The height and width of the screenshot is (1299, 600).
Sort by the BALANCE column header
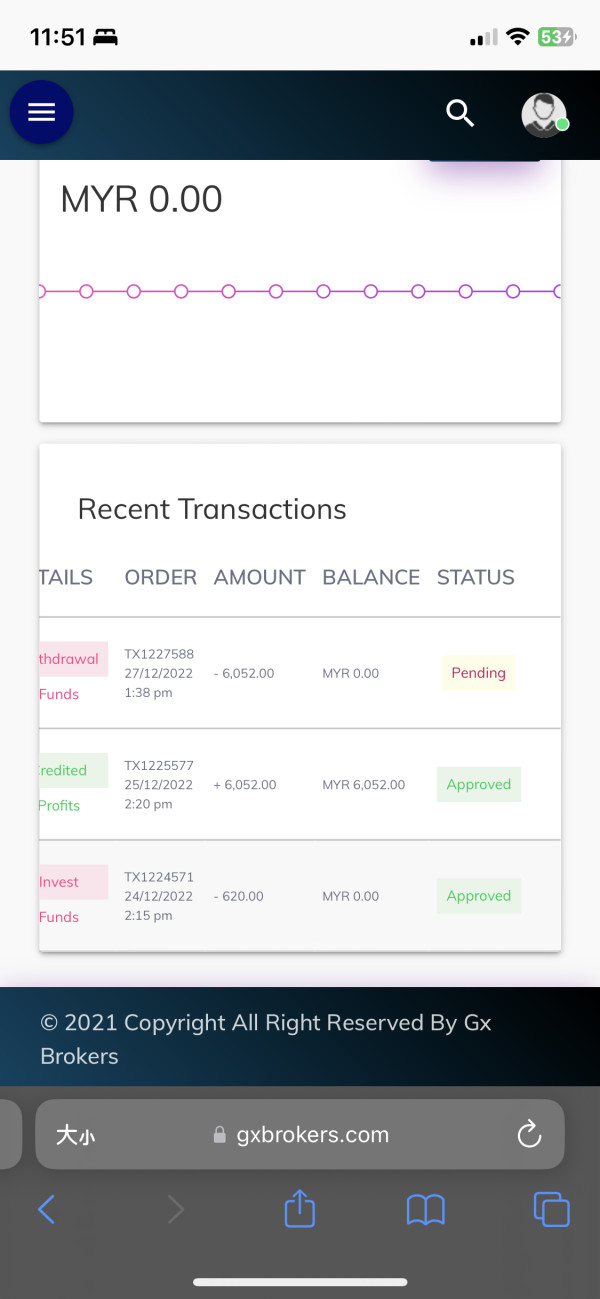[371, 577]
